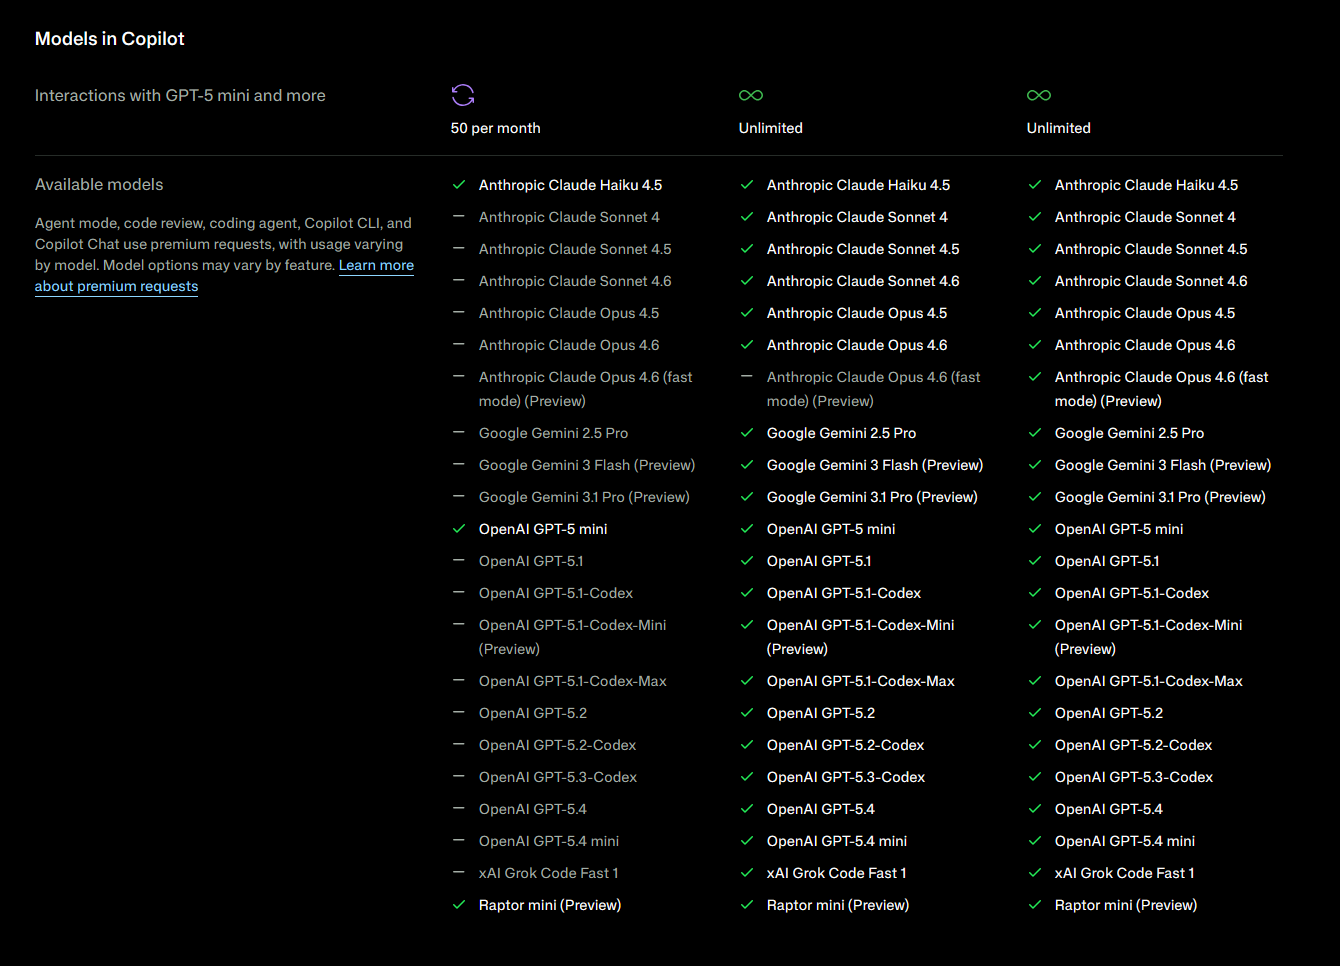Click the grayed-out OpenAI GPT-5.4 mini text
Image resolution: width=1340 pixels, height=966 pixels.
click(549, 841)
